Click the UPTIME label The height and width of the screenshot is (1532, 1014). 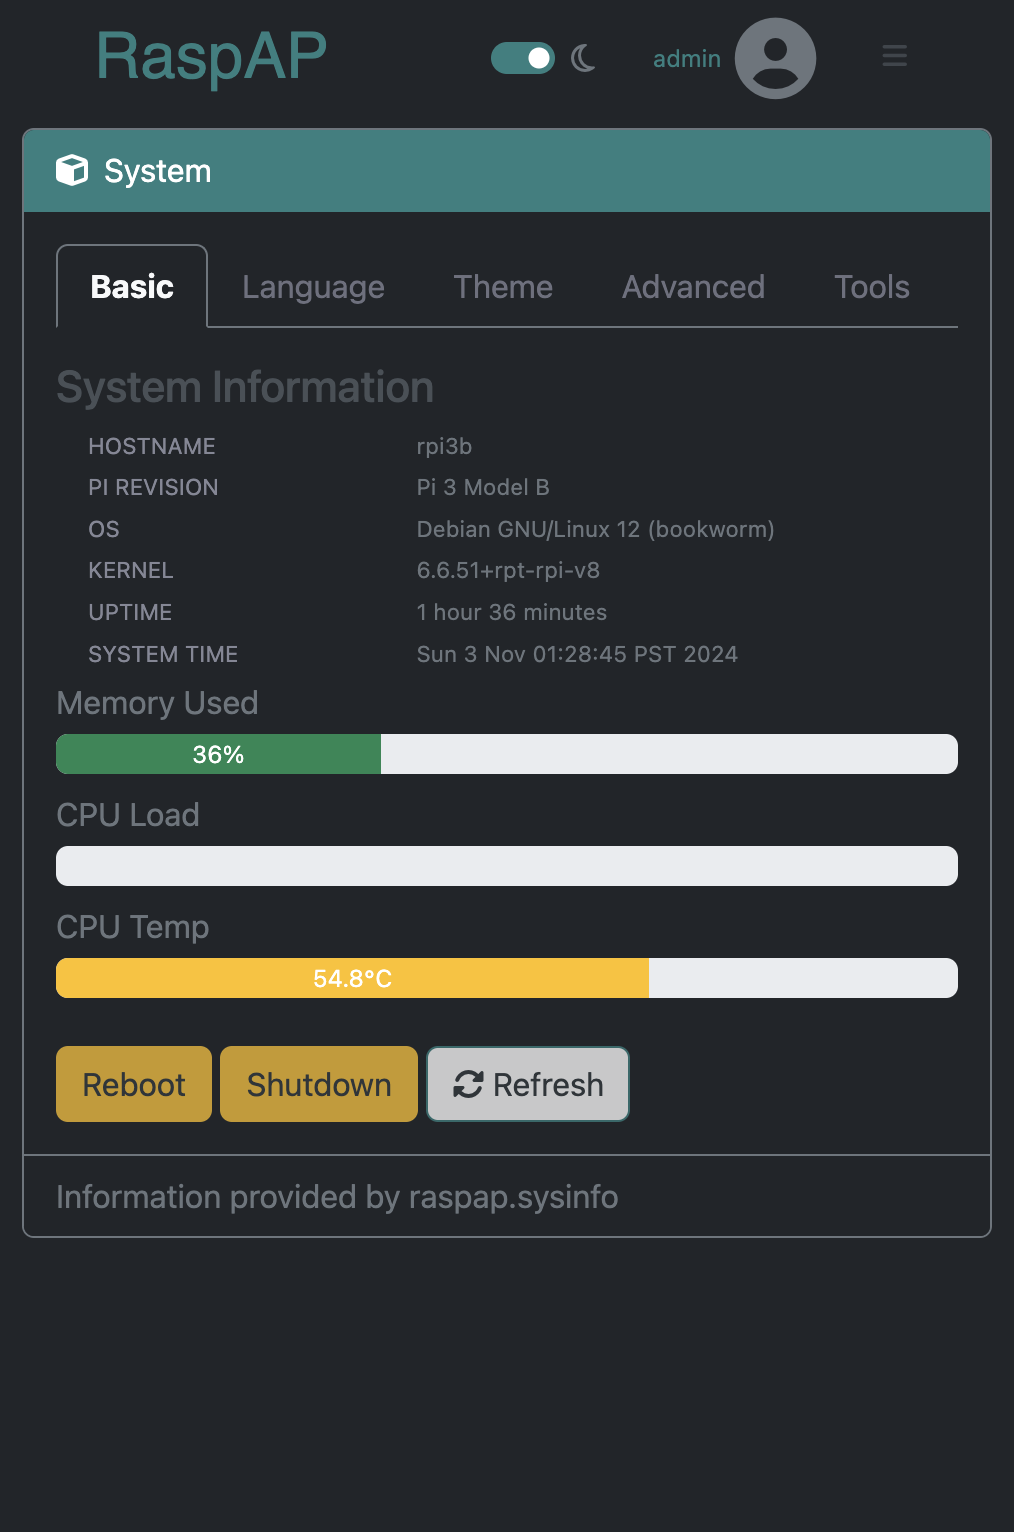point(130,612)
